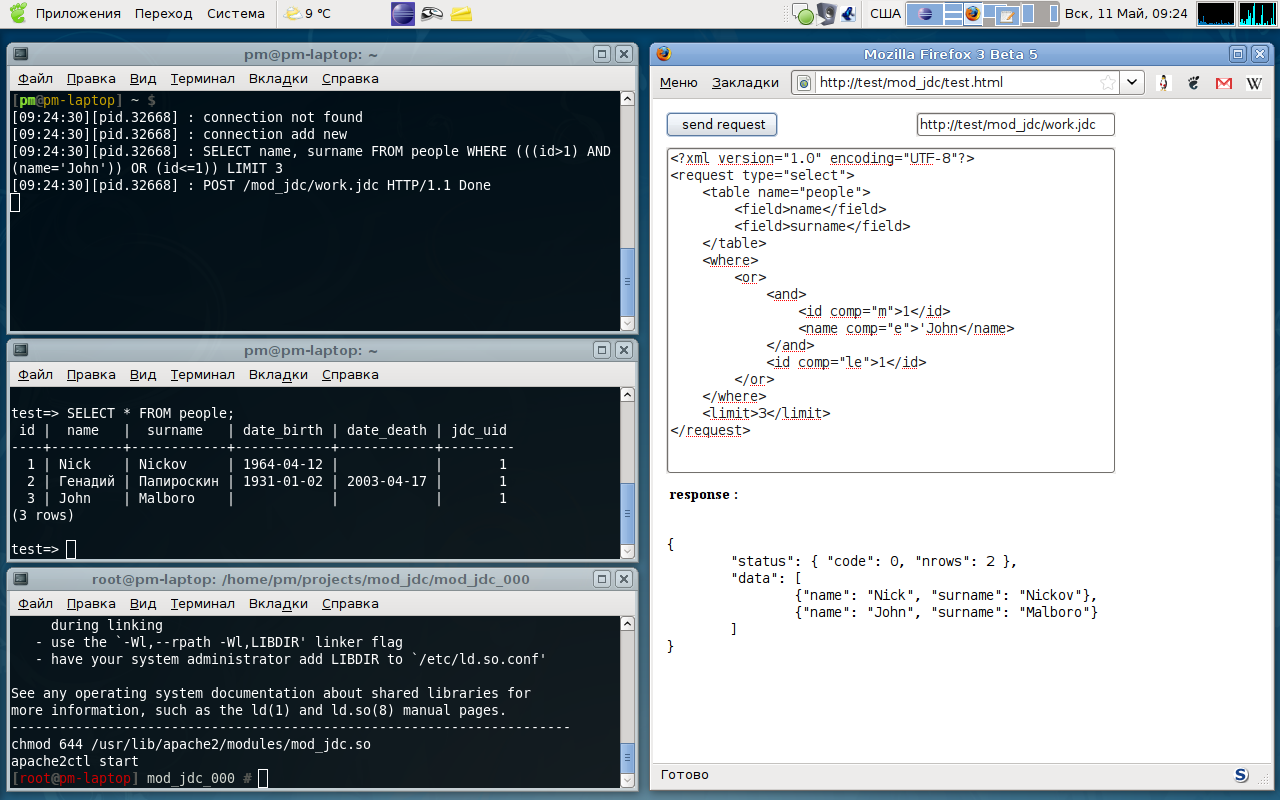Click the Malboro surname cell in psql output
Image resolution: width=1280 pixels, height=800 pixels.
[166, 498]
